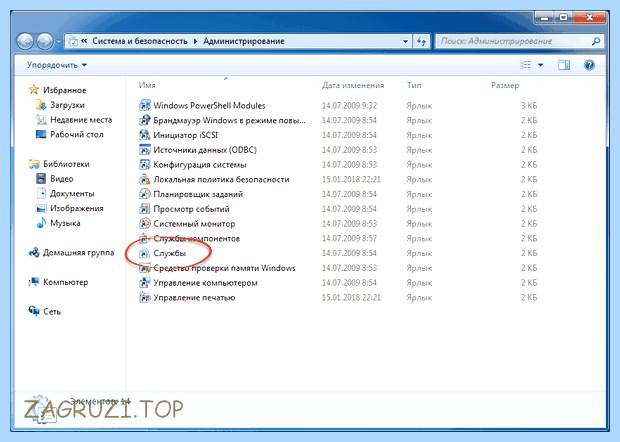620x442 pixels.
Task: Select "Службы компонентов" file name
Action: pos(197,238)
